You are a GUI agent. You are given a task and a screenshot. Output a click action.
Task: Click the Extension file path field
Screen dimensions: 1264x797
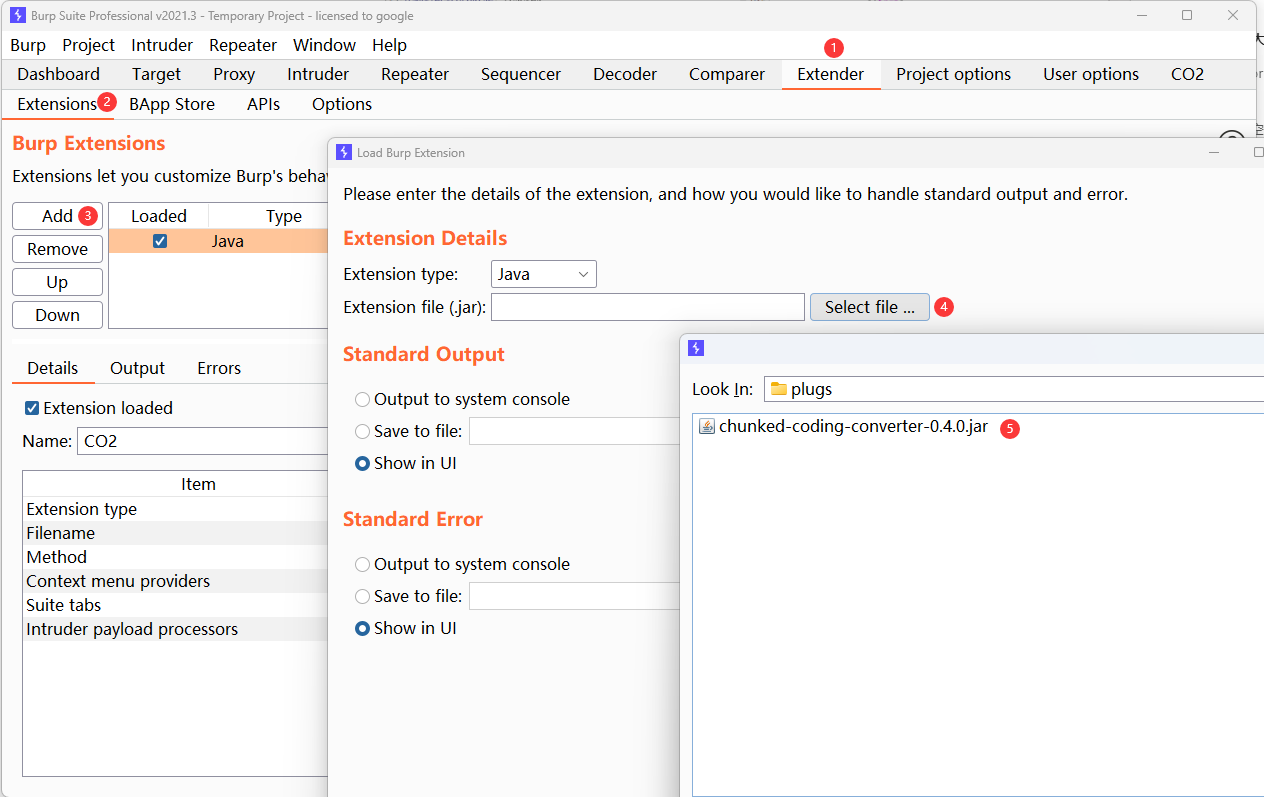pos(647,307)
